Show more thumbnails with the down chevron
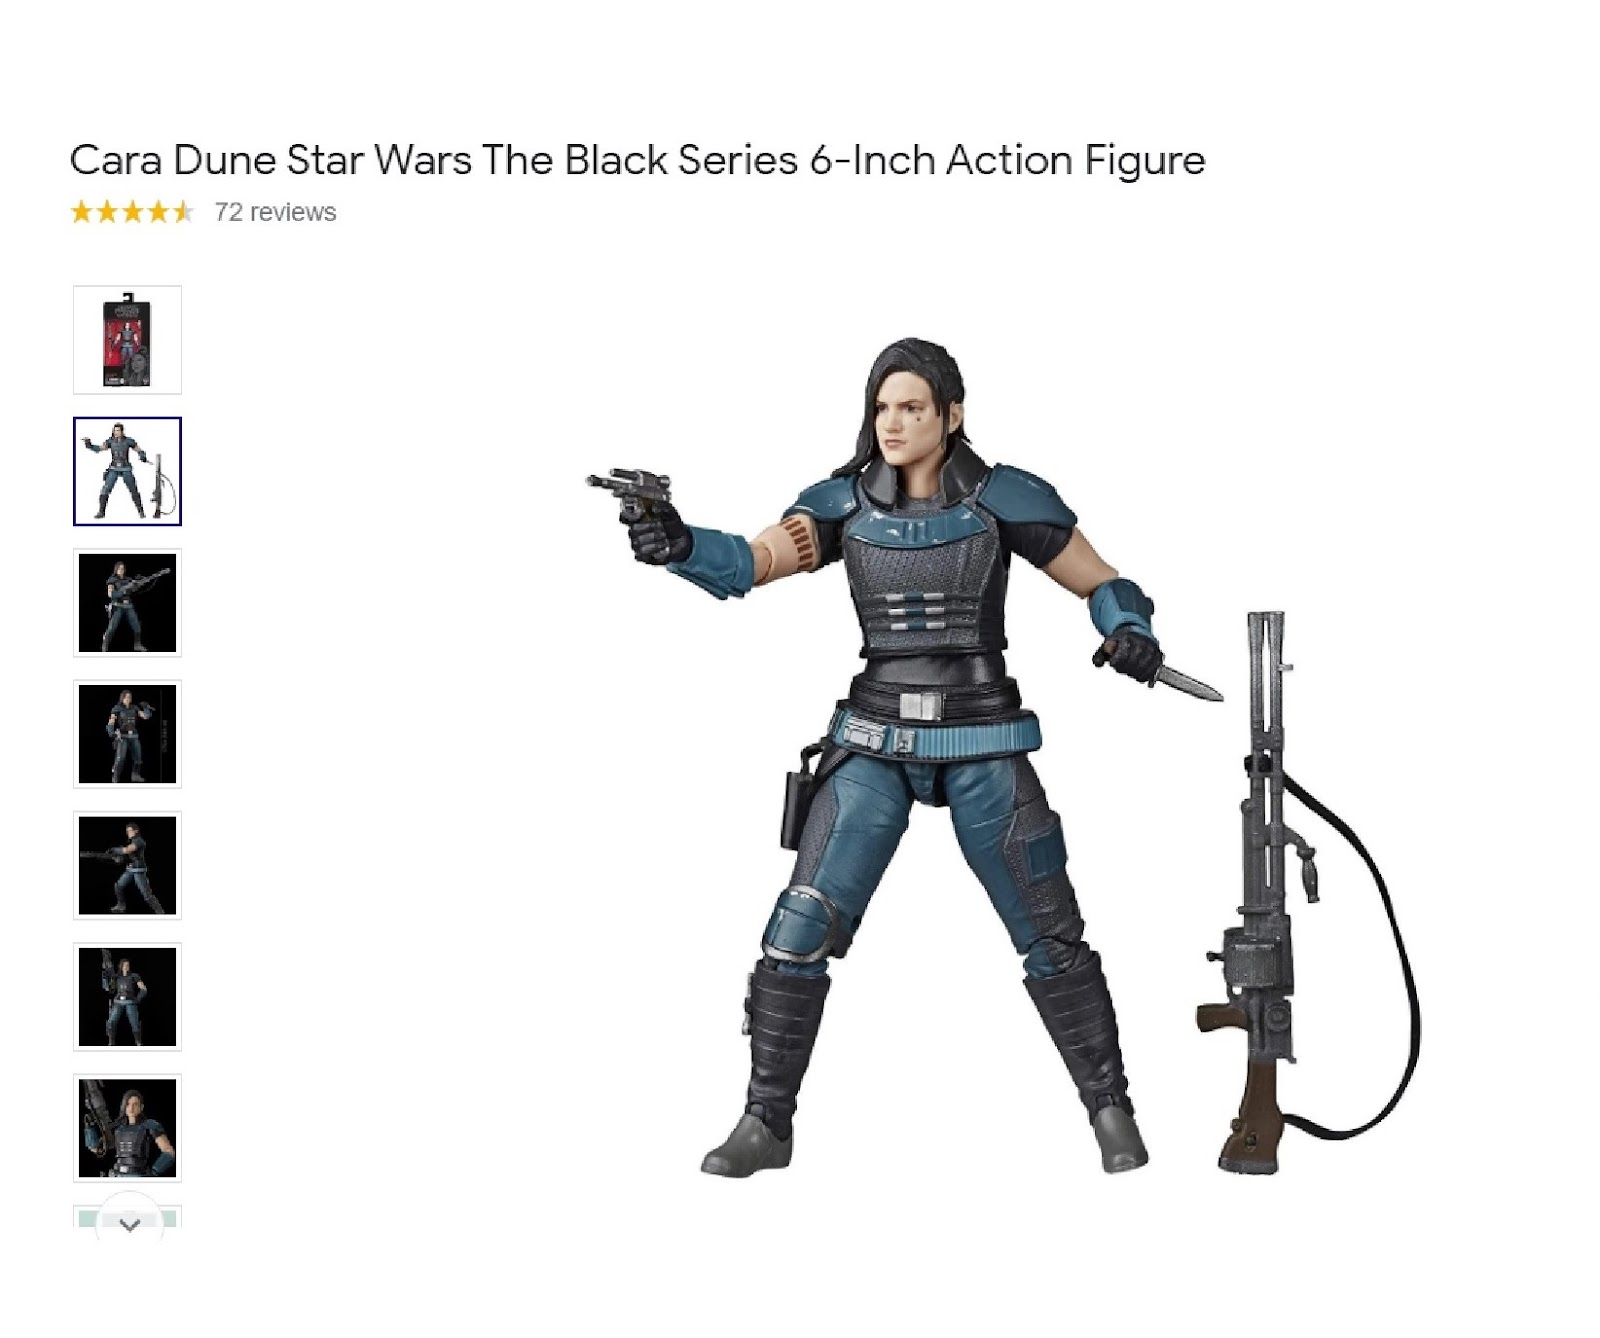 pos(130,1224)
